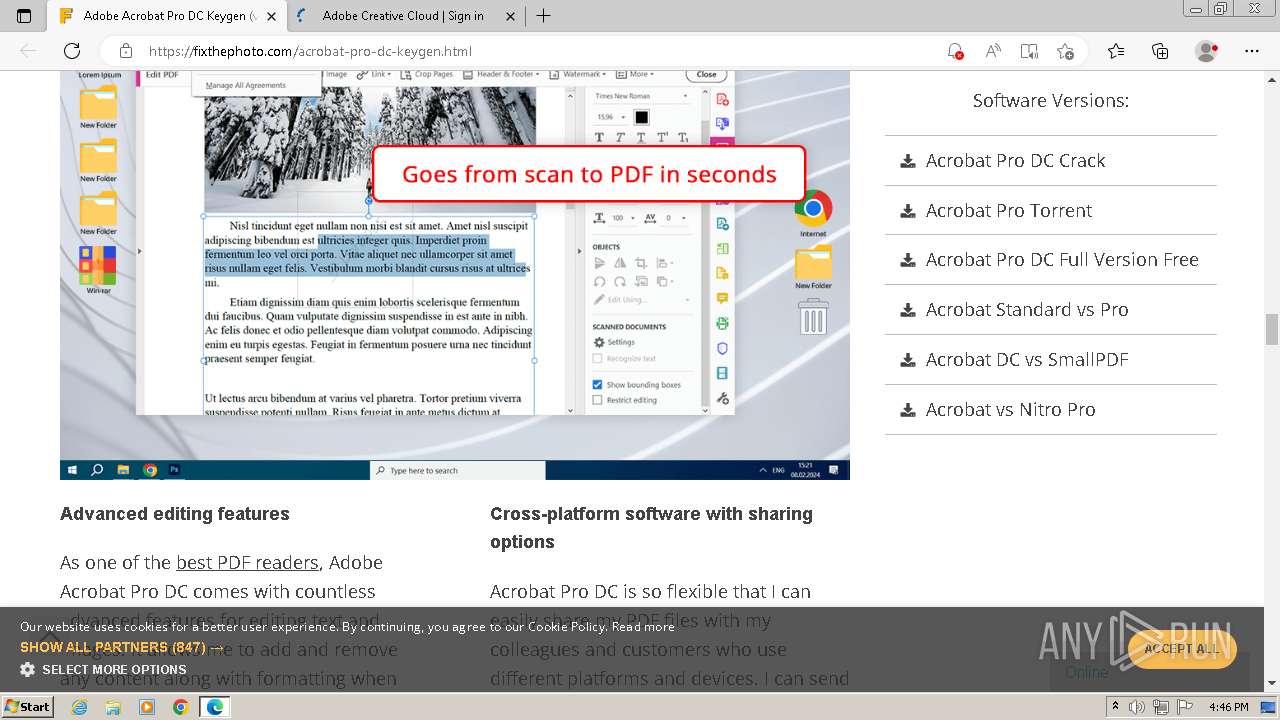Refresh the current page

[x=72, y=51]
